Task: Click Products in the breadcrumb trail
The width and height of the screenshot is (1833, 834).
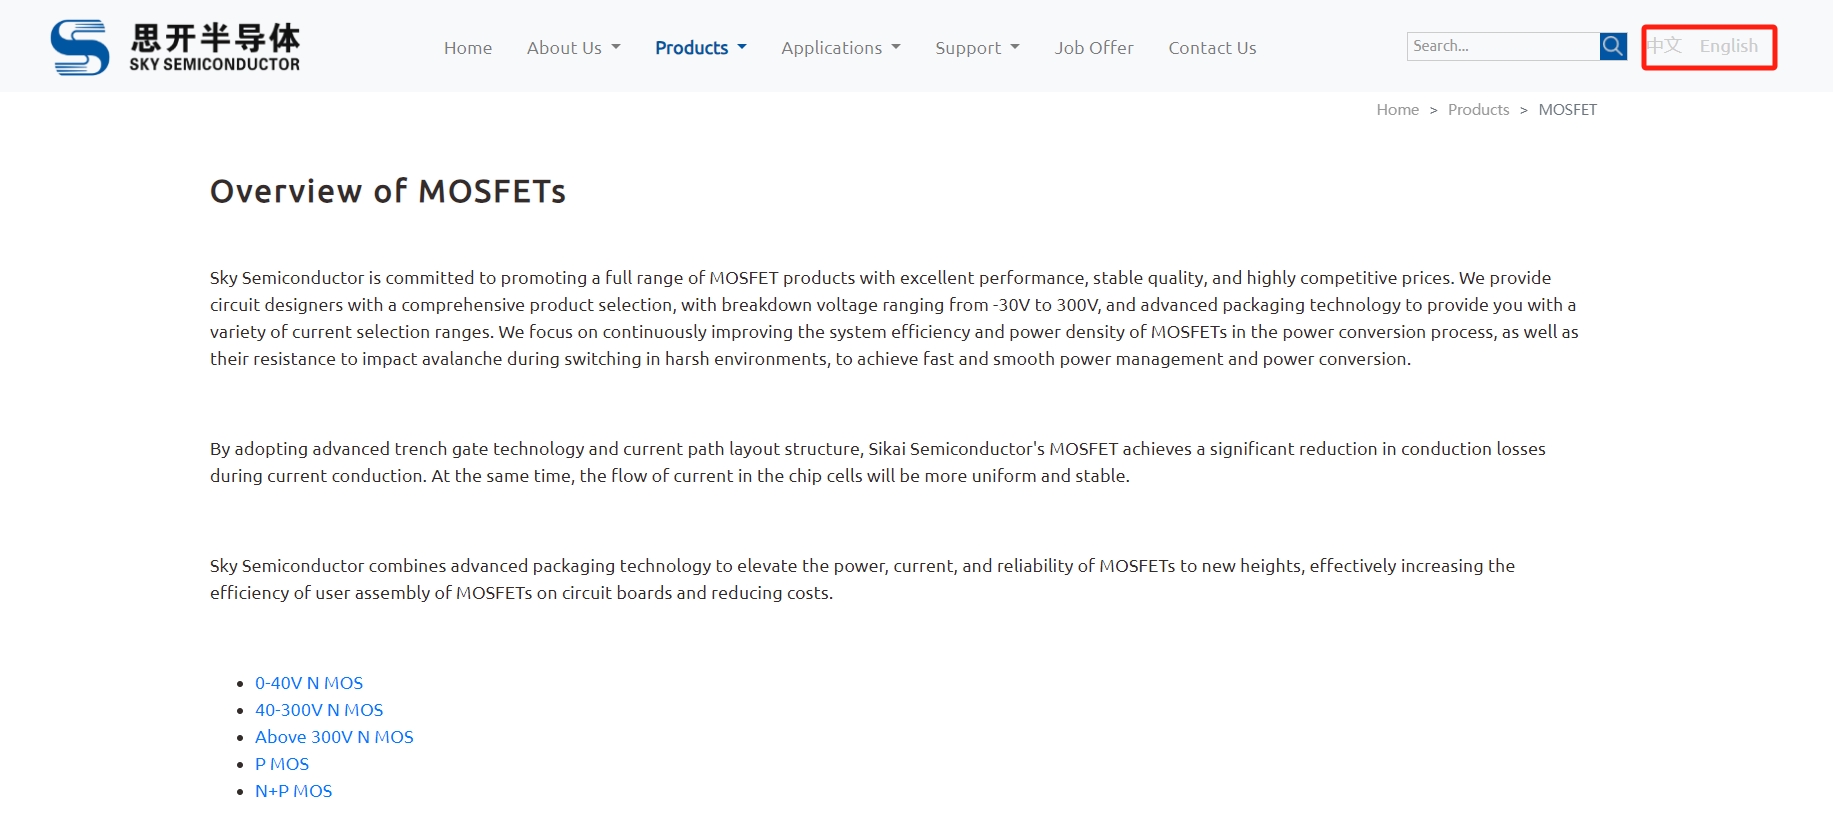Action: click(1478, 110)
